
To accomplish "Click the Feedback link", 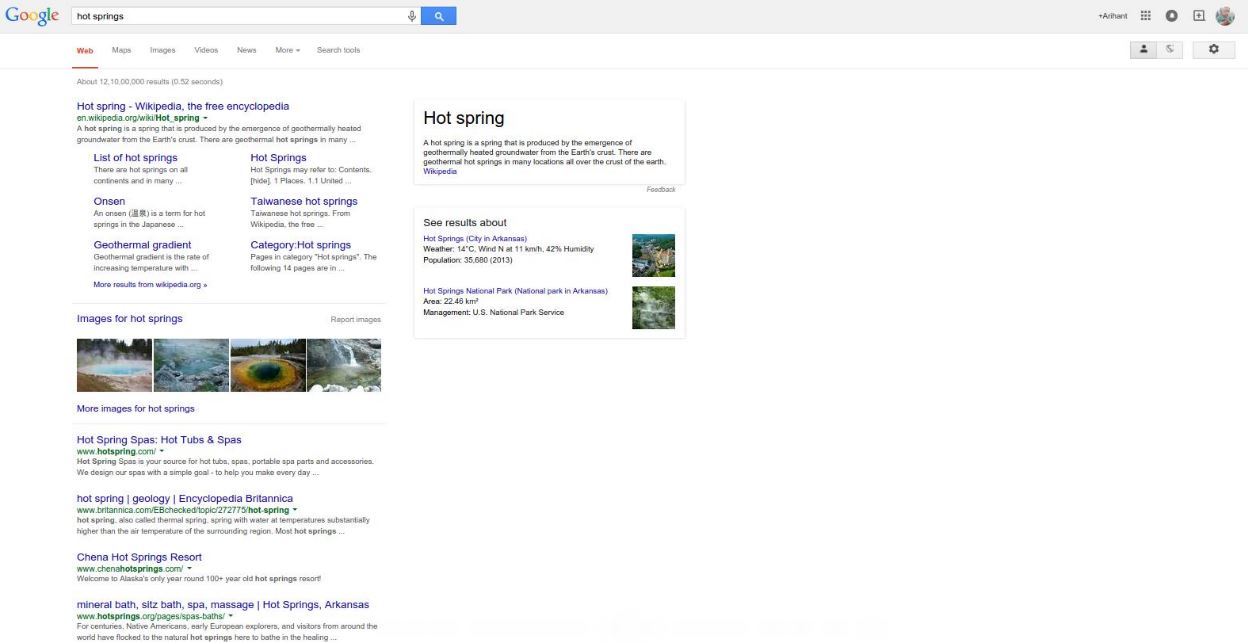I will pyautogui.click(x=661, y=189).
